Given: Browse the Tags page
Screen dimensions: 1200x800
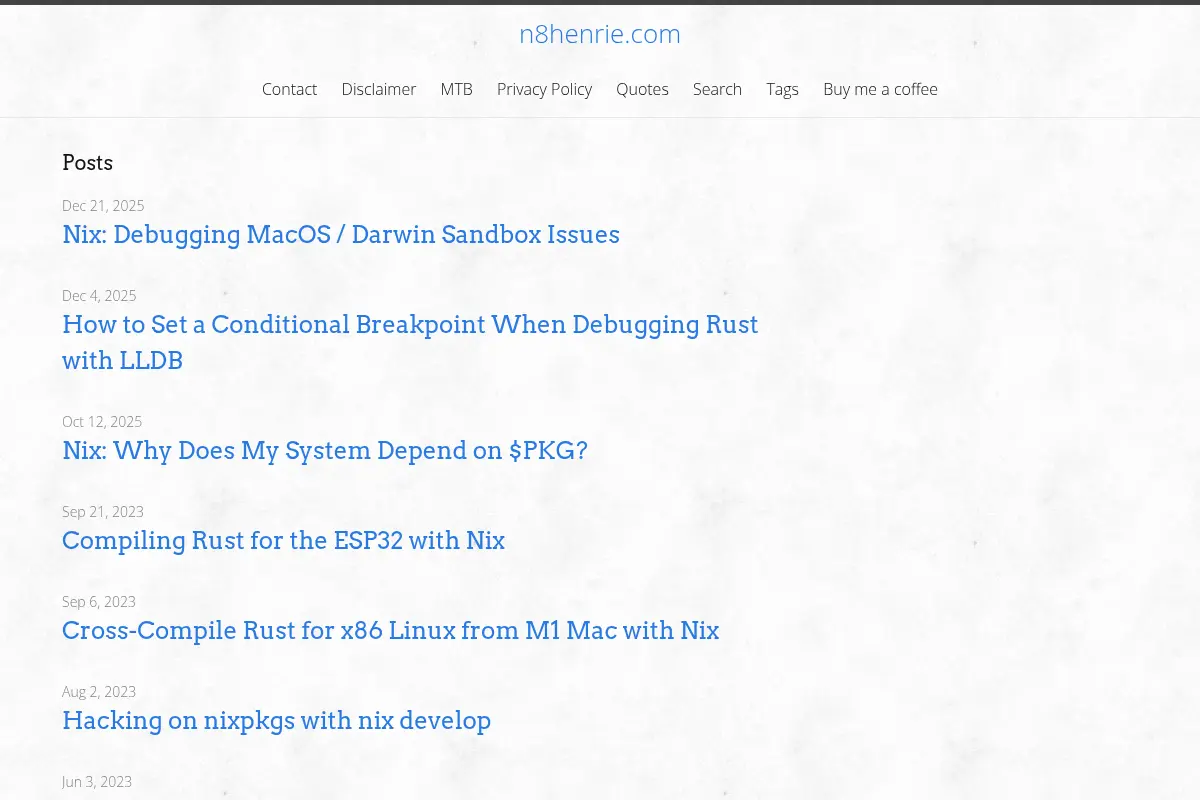Looking at the screenshot, I should point(782,89).
